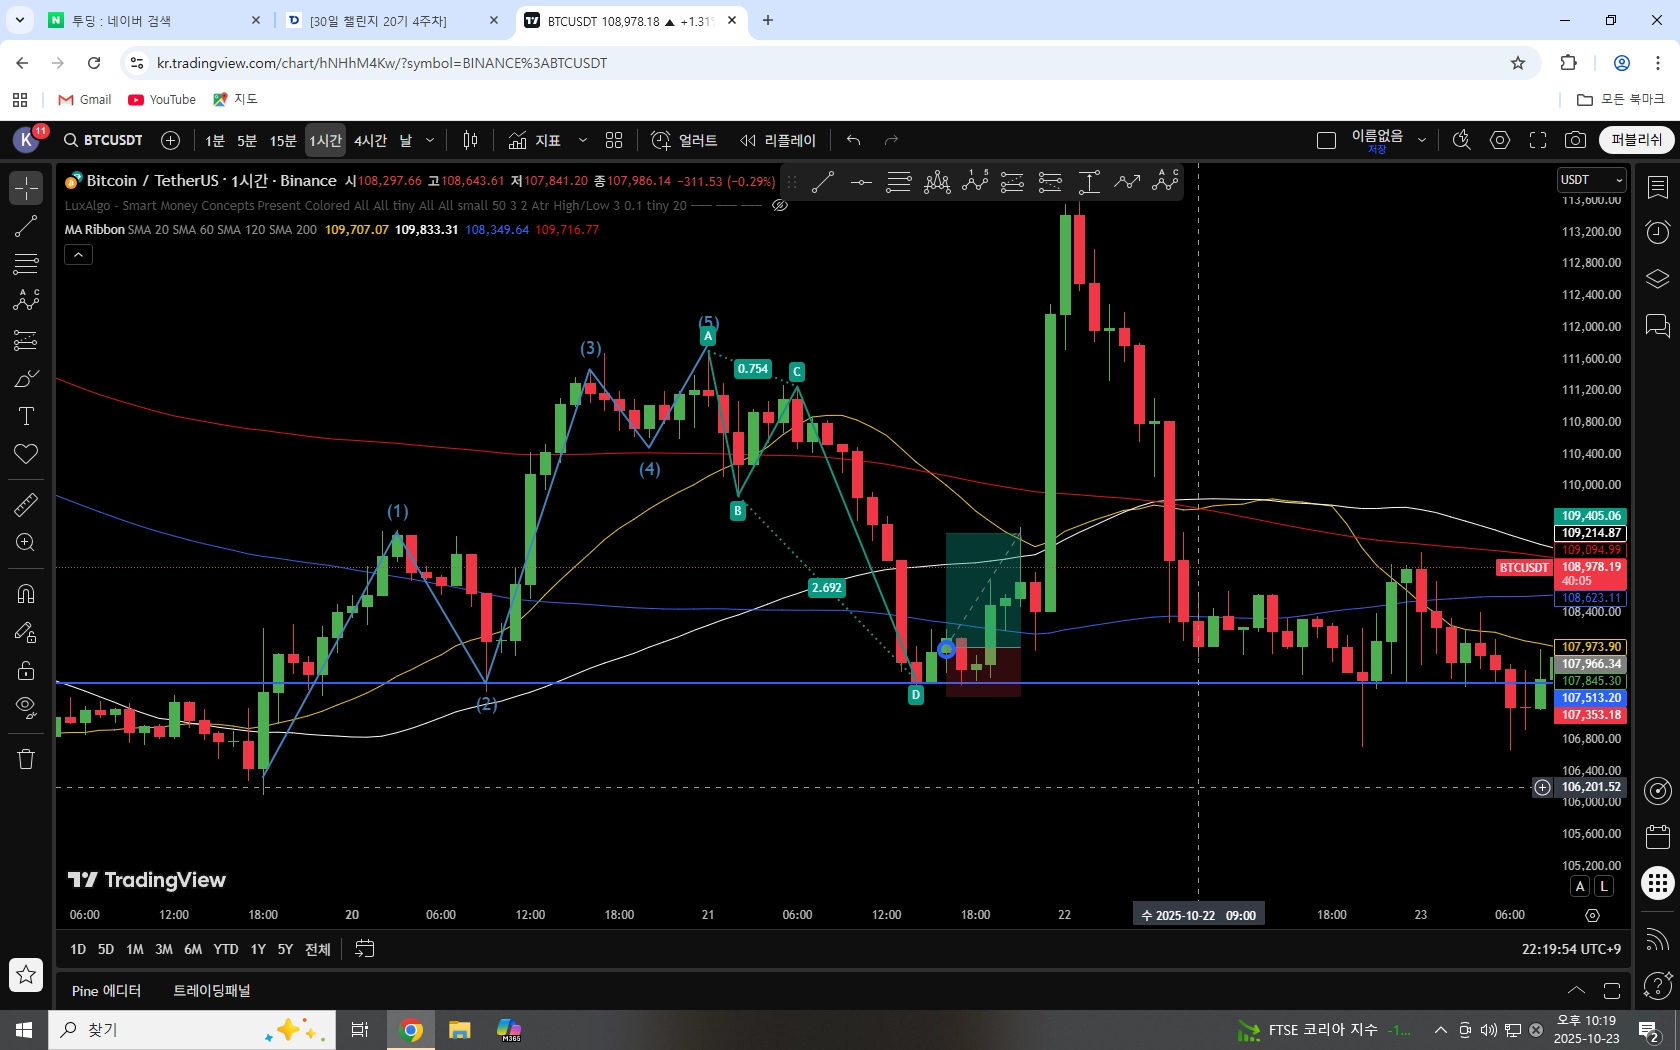1680x1050 pixels.
Task: Select the 전체 all date range
Action: [318, 949]
